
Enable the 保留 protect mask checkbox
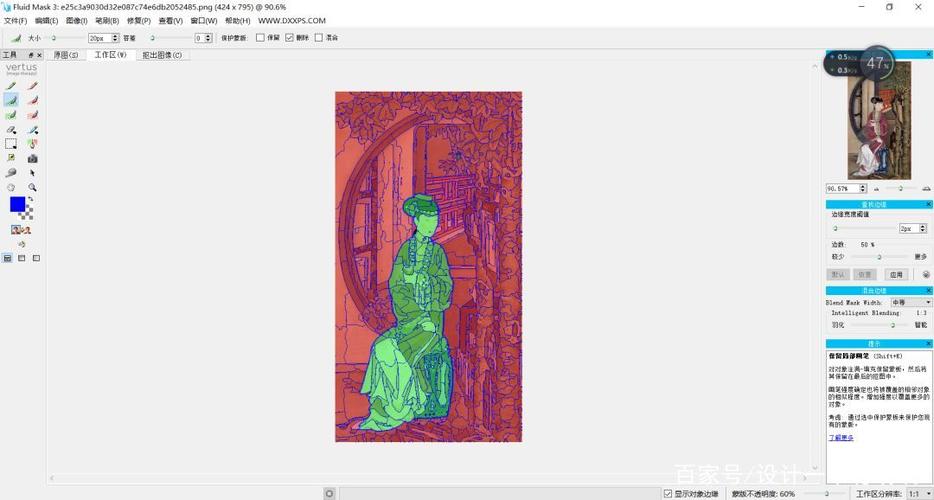261,38
